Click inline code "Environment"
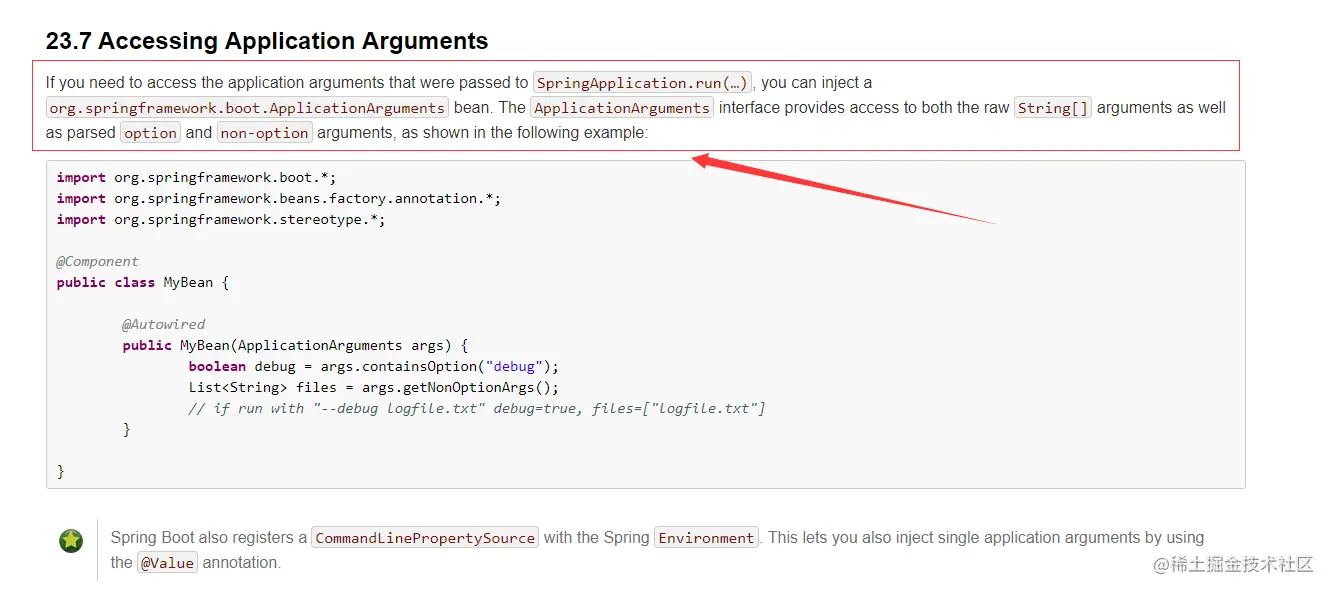Image resolution: width=1332 pixels, height=593 pixels. [707, 538]
